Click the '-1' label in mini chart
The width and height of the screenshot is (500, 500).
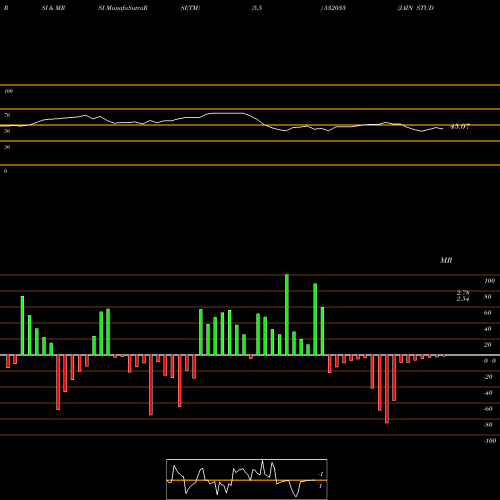(321, 474)
